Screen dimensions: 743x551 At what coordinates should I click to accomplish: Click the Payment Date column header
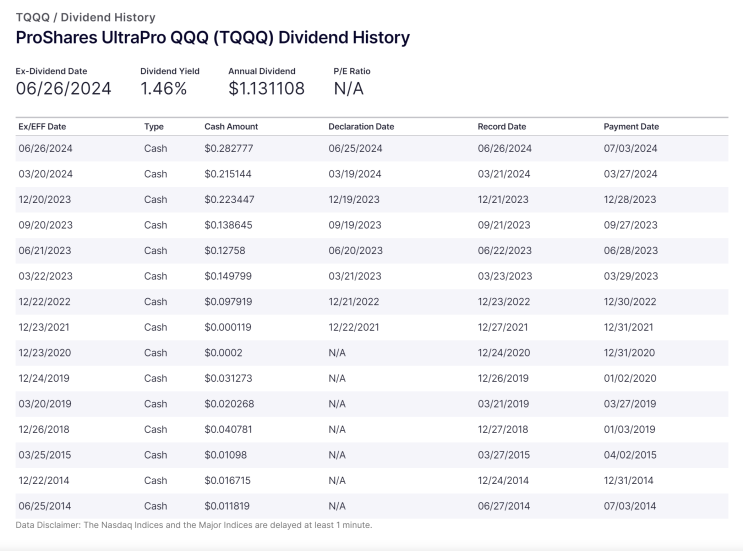(x=631, y=126)
